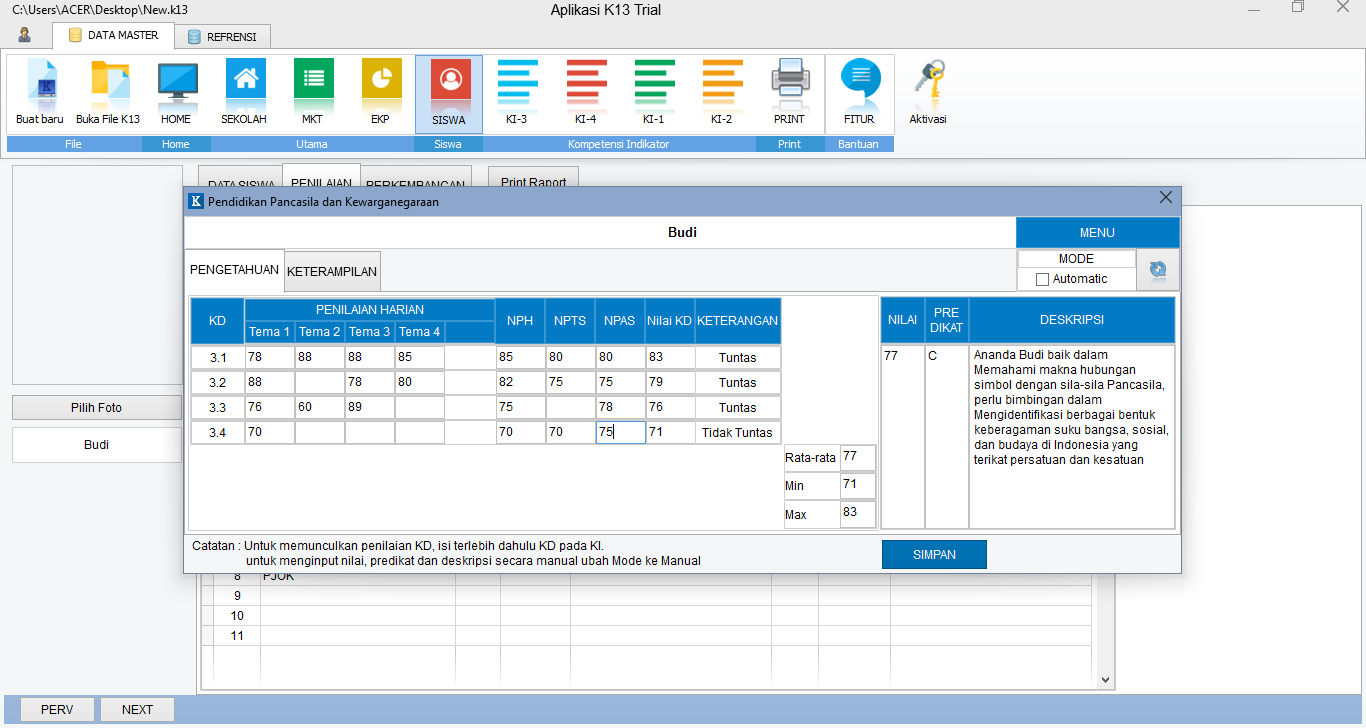Switch to the KETERAMPILAN tab

point(332,270)
